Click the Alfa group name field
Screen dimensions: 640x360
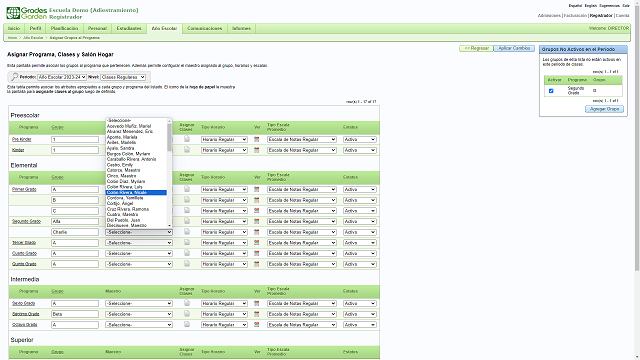(x=75, y=222)
